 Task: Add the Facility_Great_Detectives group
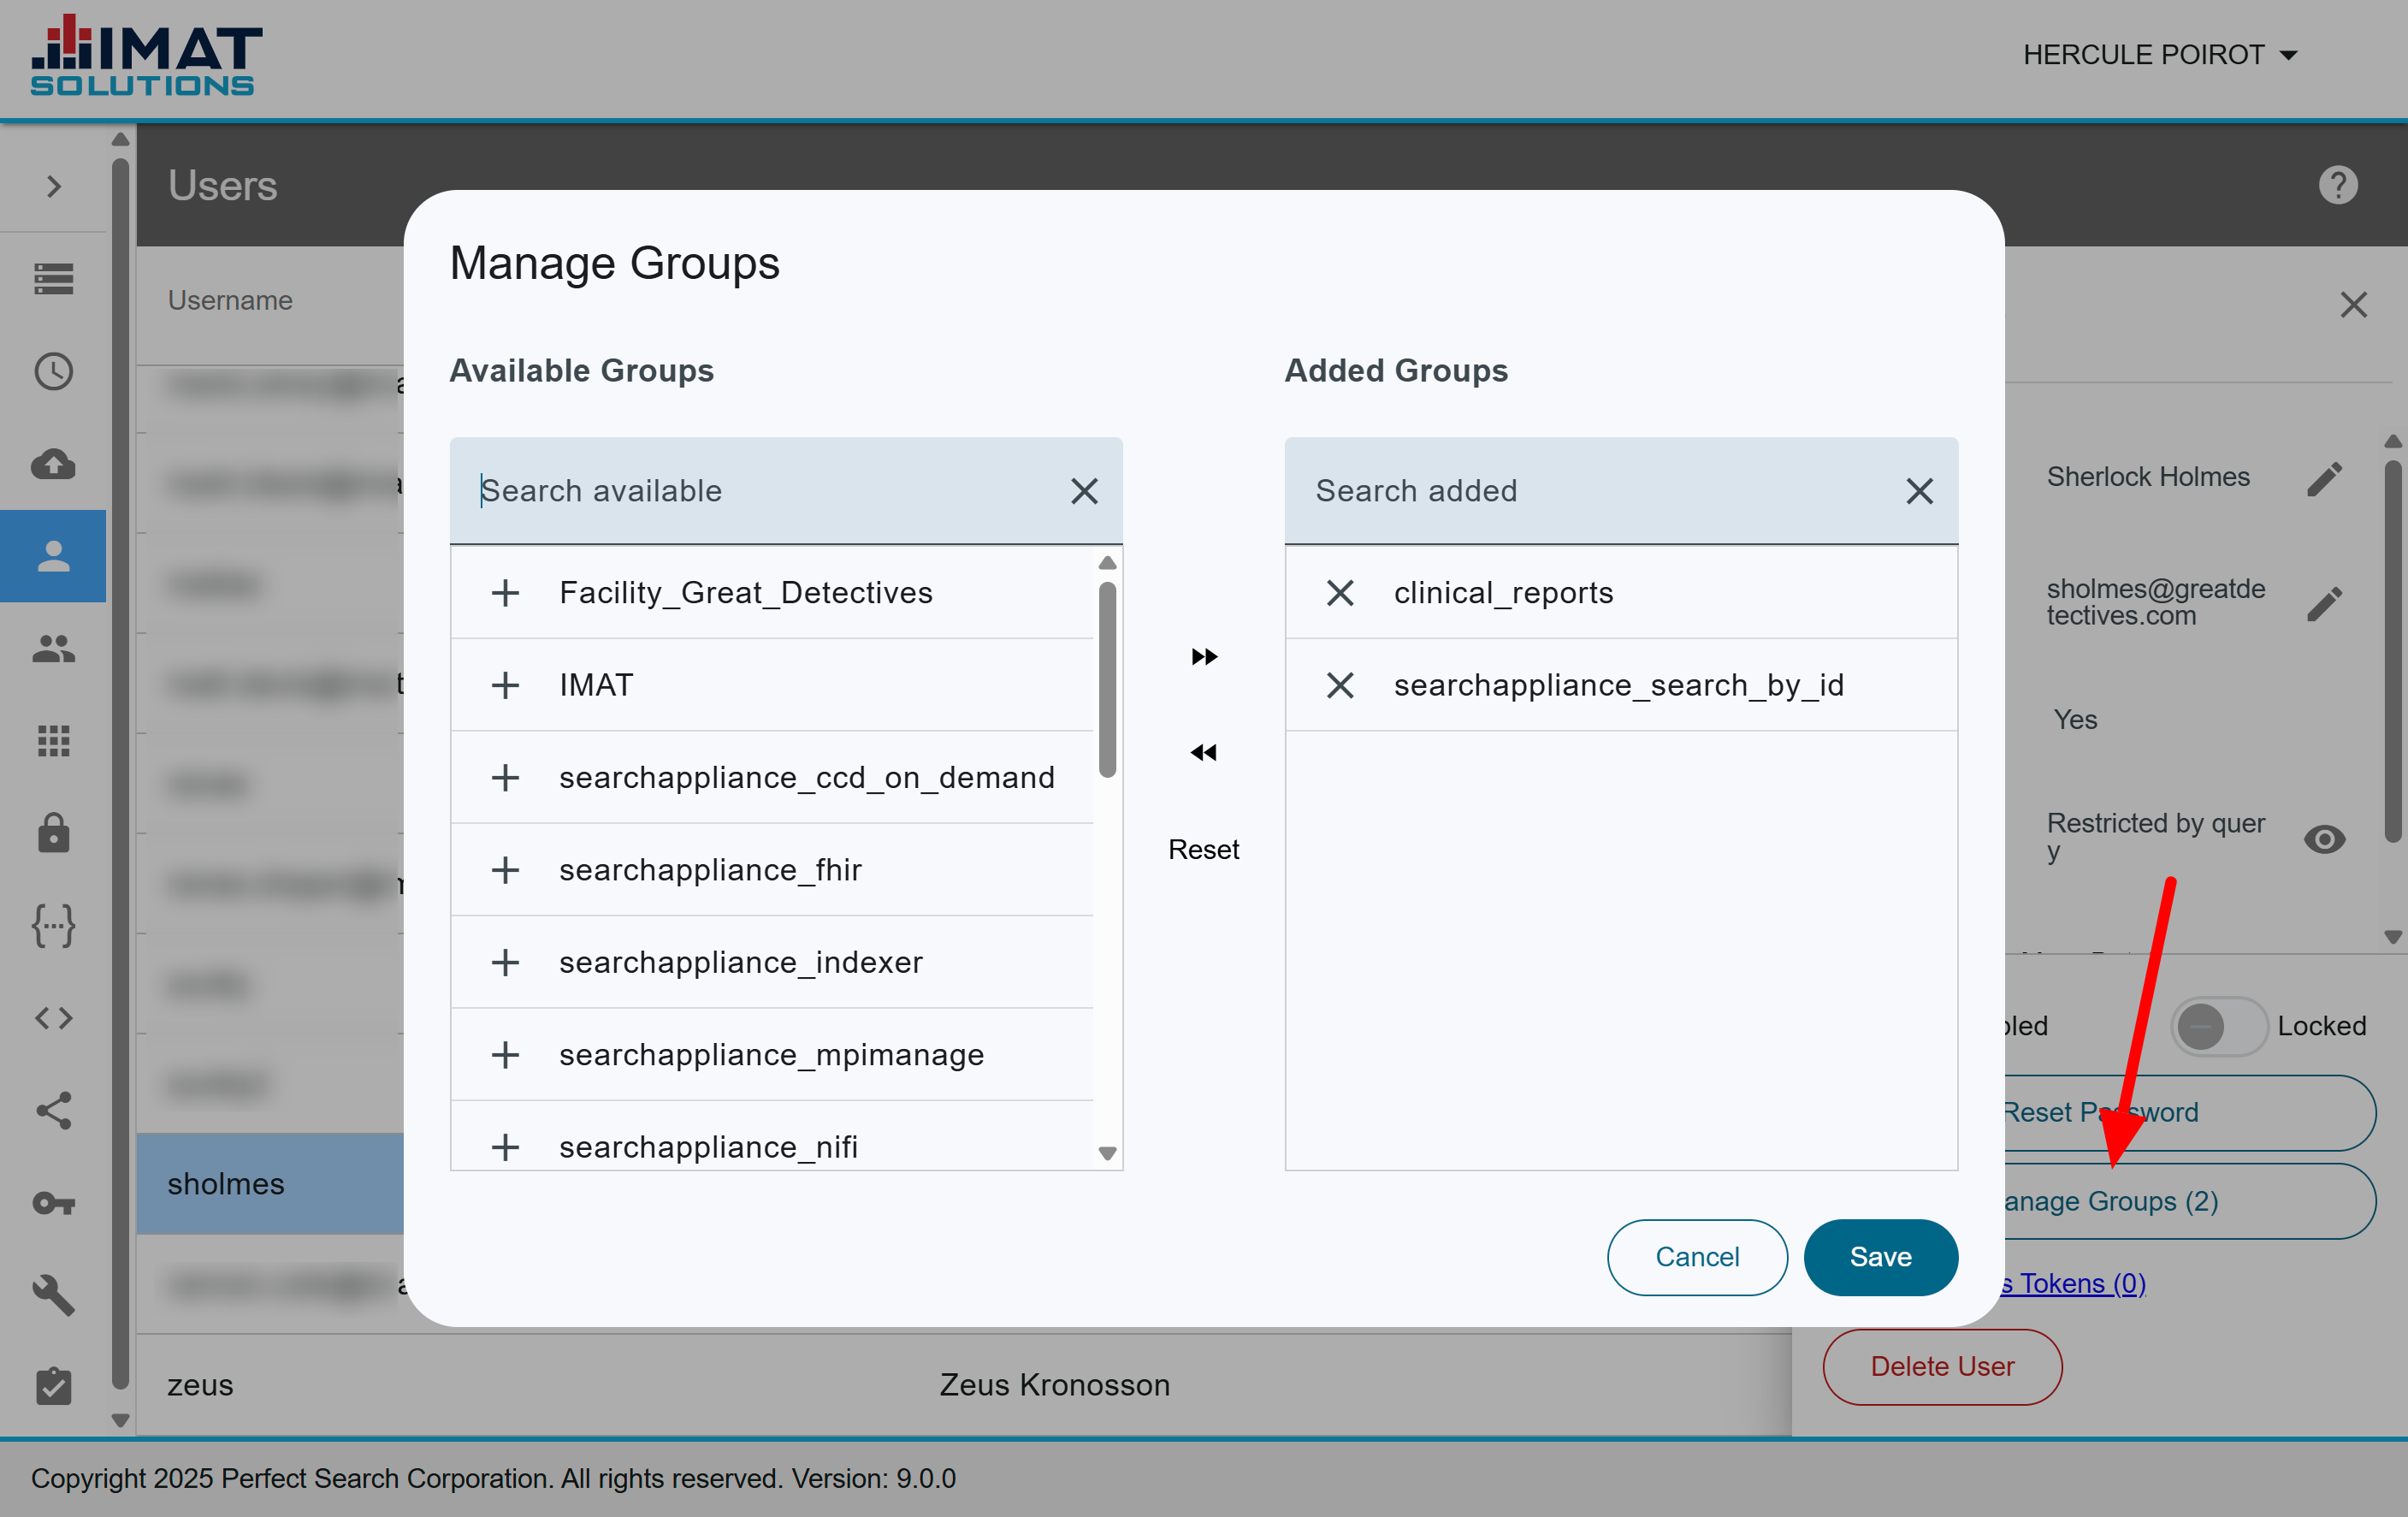(x=505, y=593)
